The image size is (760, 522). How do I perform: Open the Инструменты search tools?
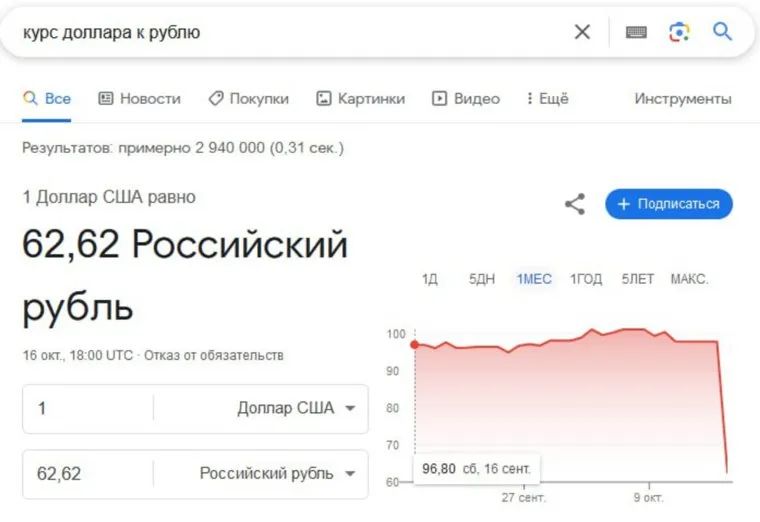tap(683, 98)
